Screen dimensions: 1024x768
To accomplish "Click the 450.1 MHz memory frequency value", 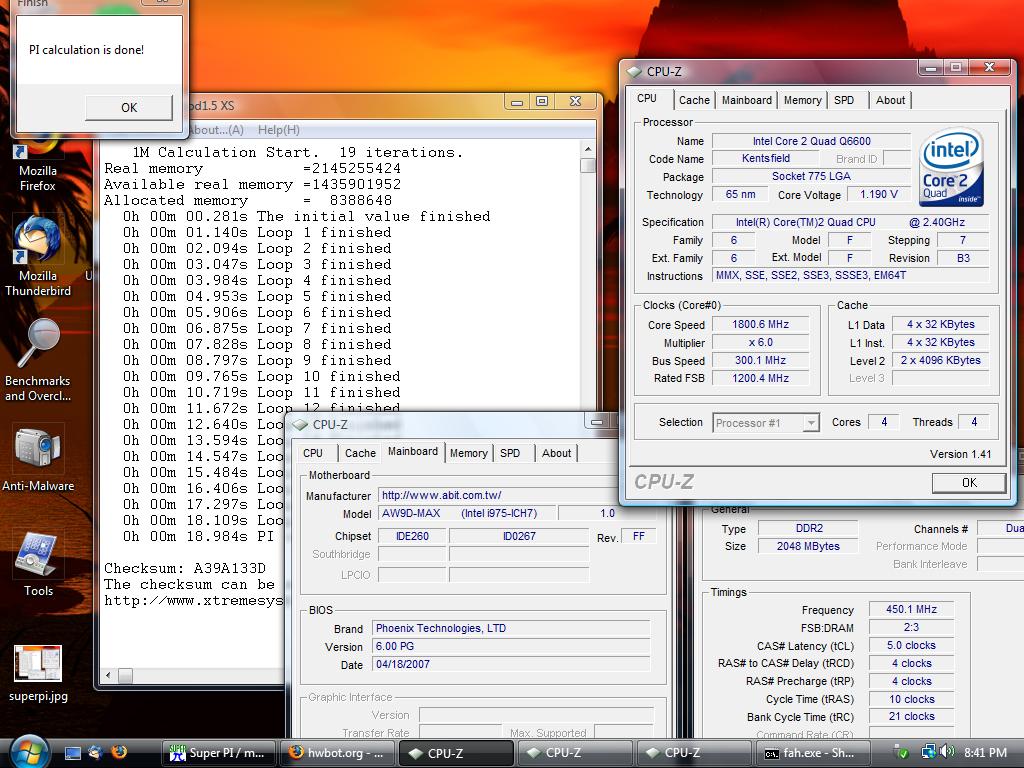I will [911, 609].
